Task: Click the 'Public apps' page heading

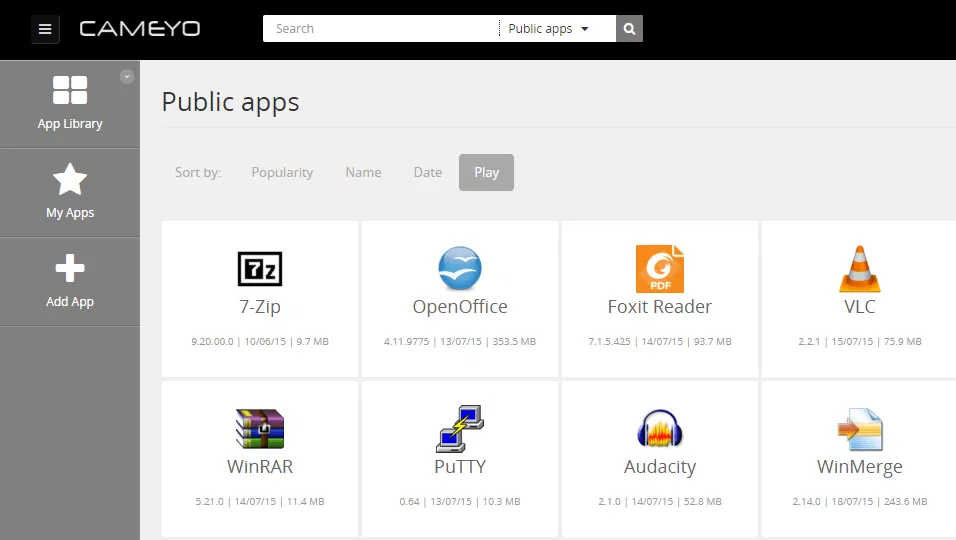Action: coord(230,102)
